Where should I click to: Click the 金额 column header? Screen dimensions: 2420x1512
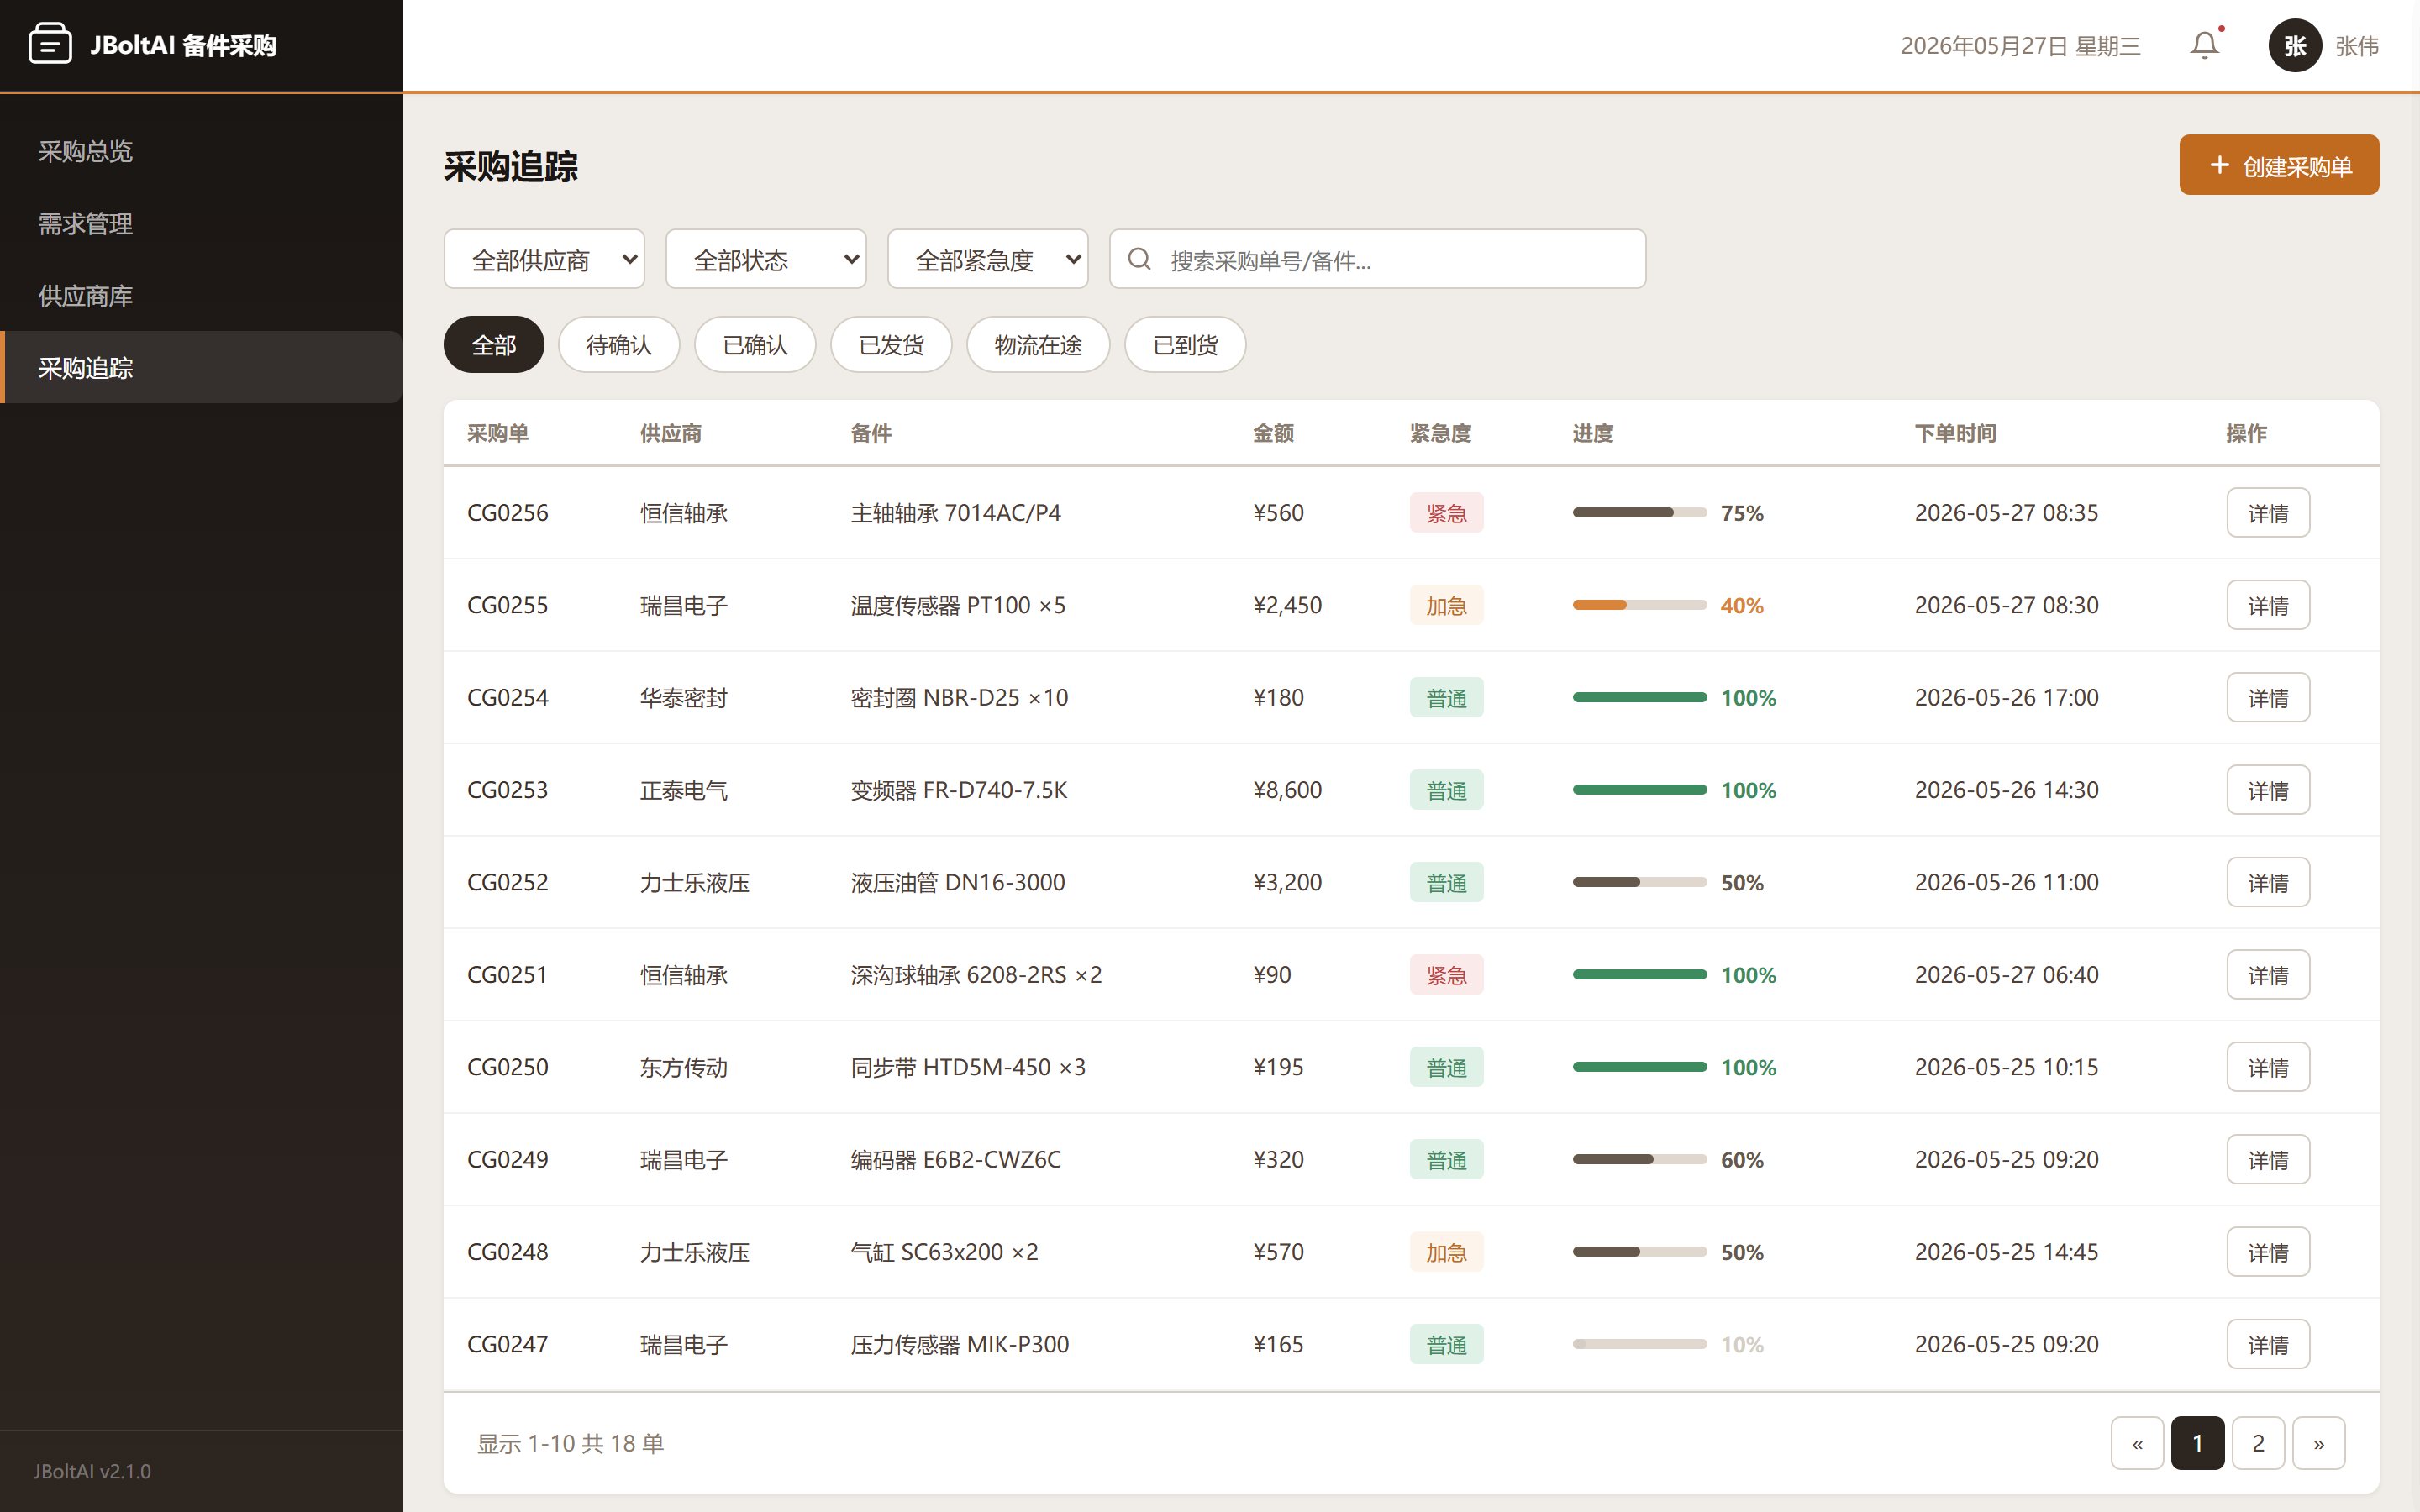click(x=1273, y=433)
